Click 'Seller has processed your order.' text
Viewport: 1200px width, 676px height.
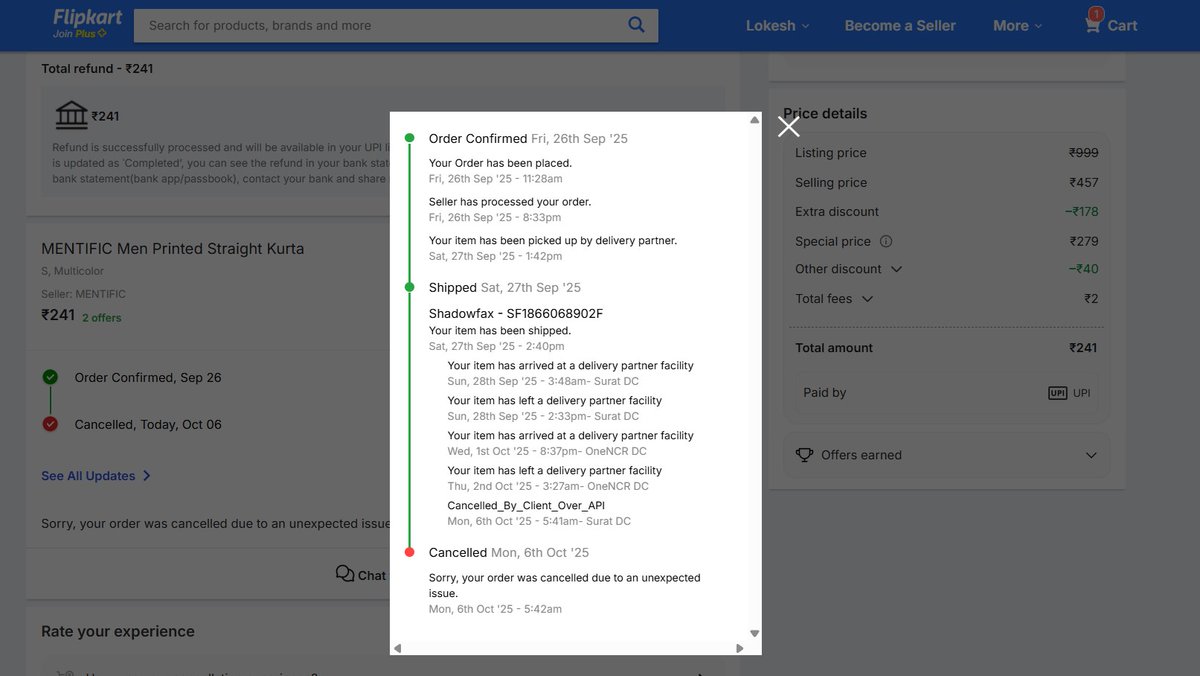pyautogui.click(x=510, y=202)
